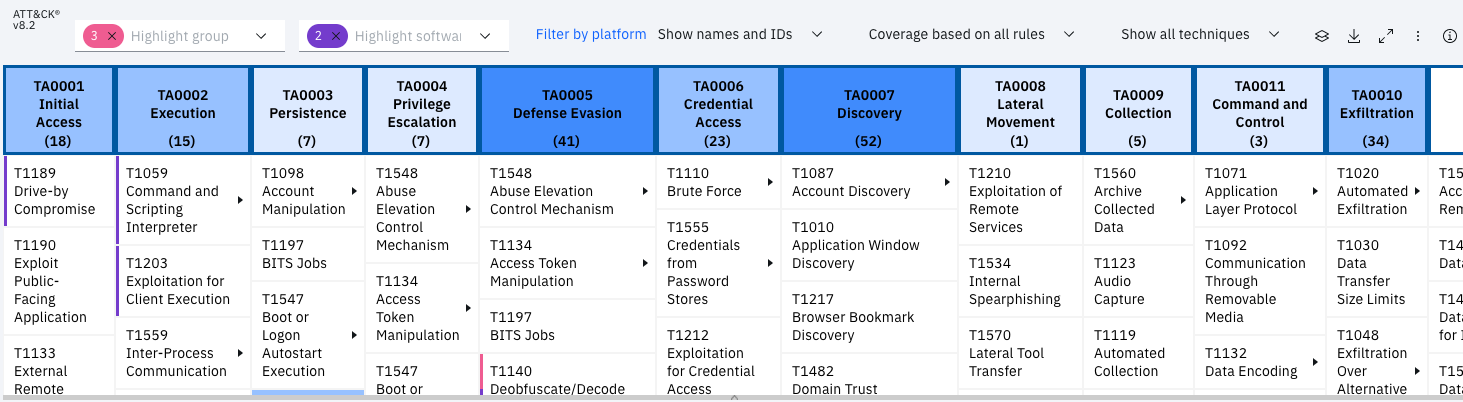The width and height of the screenshot is (1463, 402).
Task: Open the Highlight group dropdown
Action: click(262, 36)
